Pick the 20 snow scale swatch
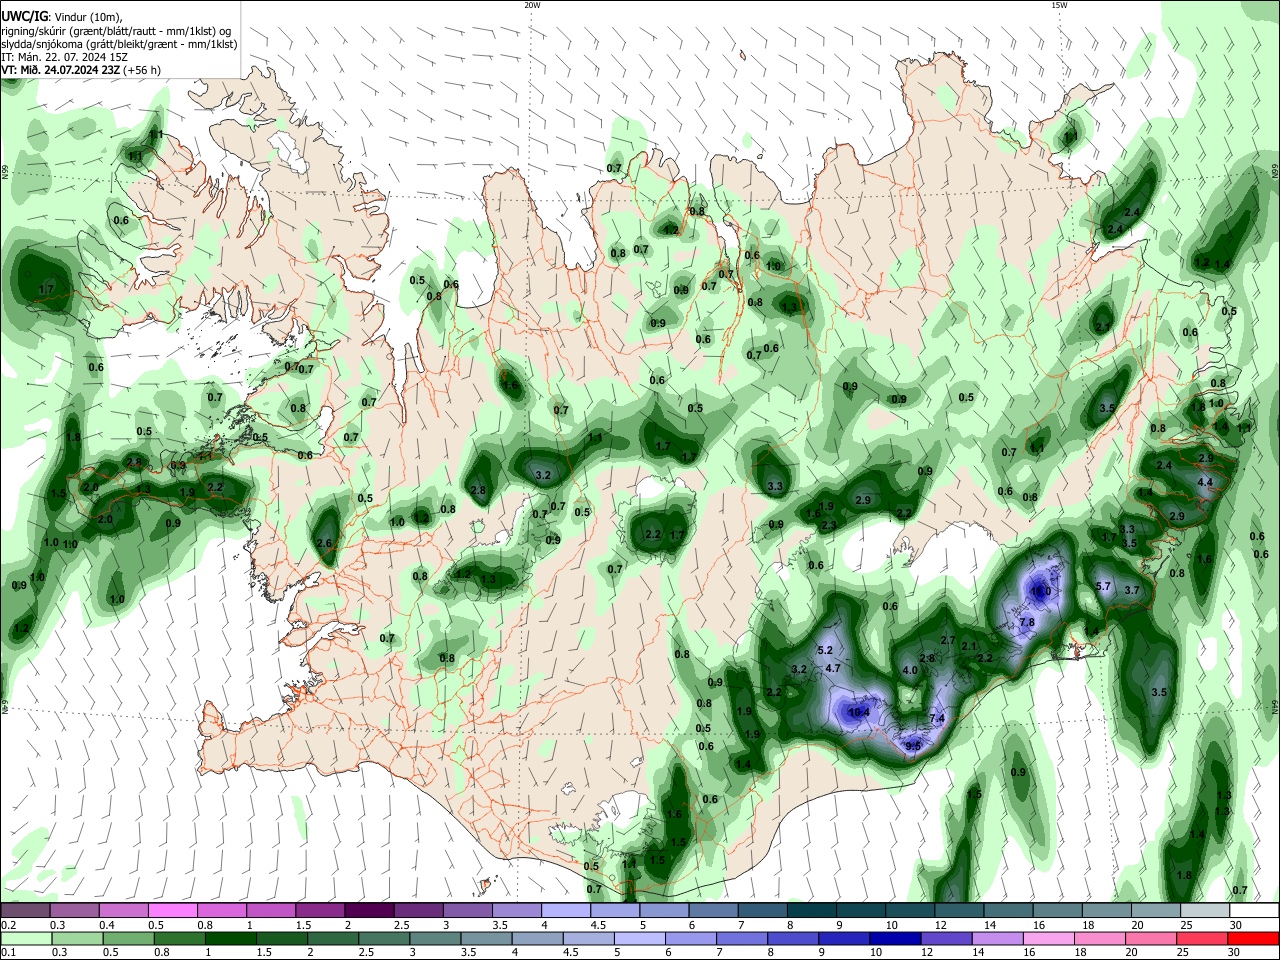The height and width of the screenshot is (960, 1280). 1155,911
